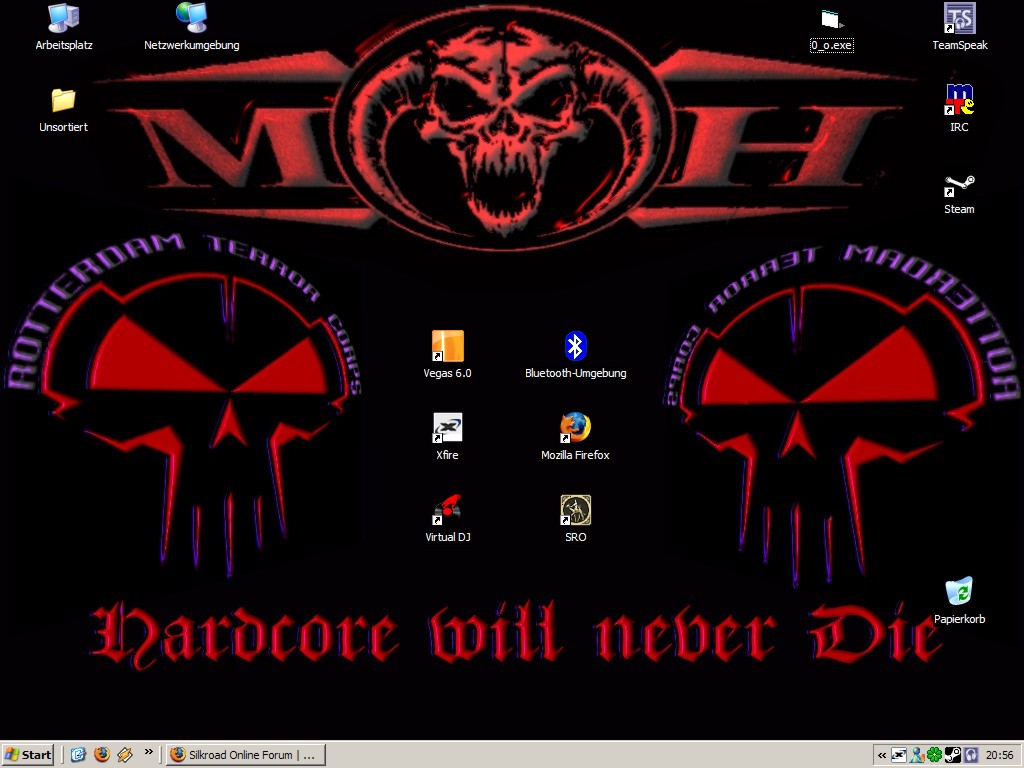The image size is (1024, 768).
Task: Click the Arbeitsplatz desktop icon
Action: [64, 18]
